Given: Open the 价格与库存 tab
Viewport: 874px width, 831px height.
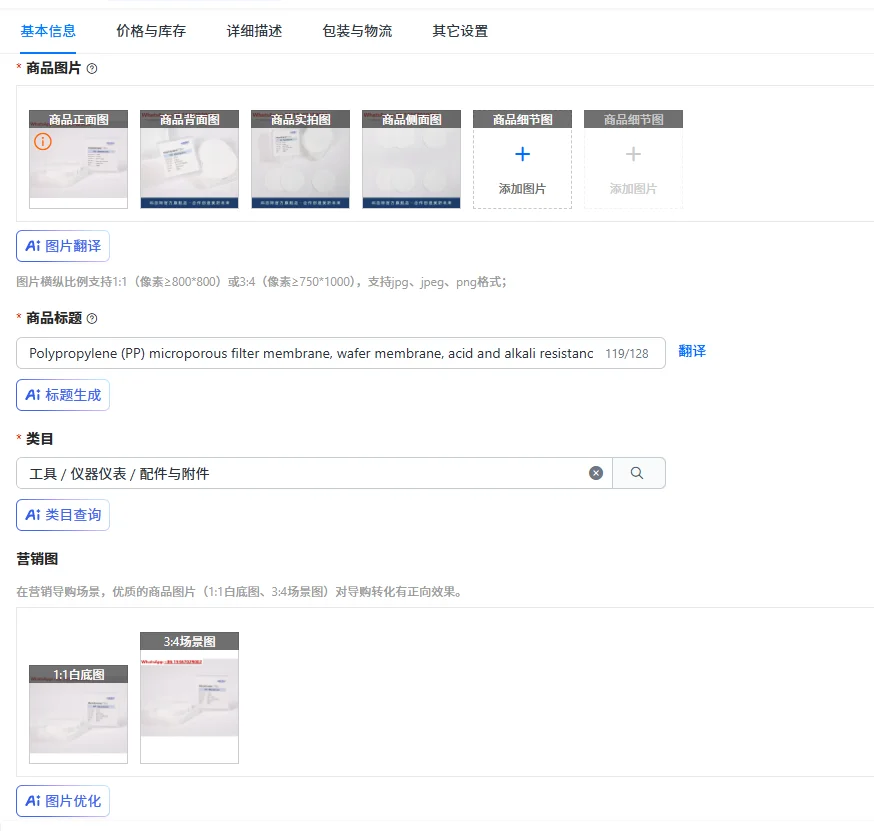Looking at the screenshot, I should [150, 31].
